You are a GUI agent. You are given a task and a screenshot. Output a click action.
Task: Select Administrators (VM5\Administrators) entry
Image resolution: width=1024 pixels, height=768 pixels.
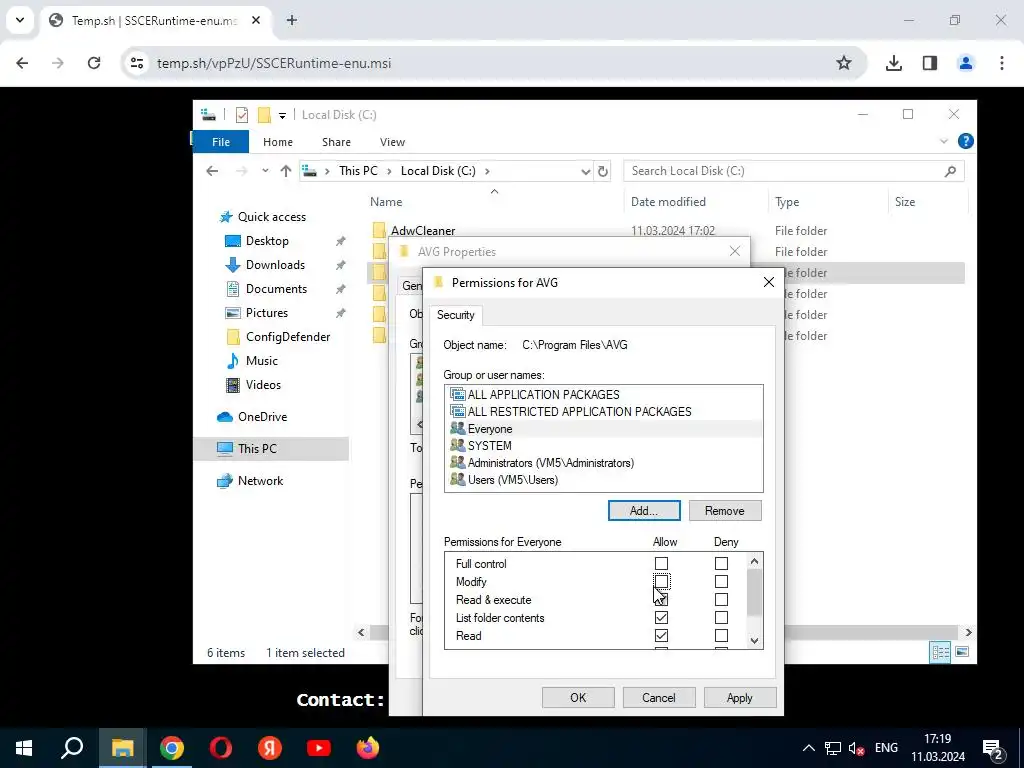click(x=551, y=462)
